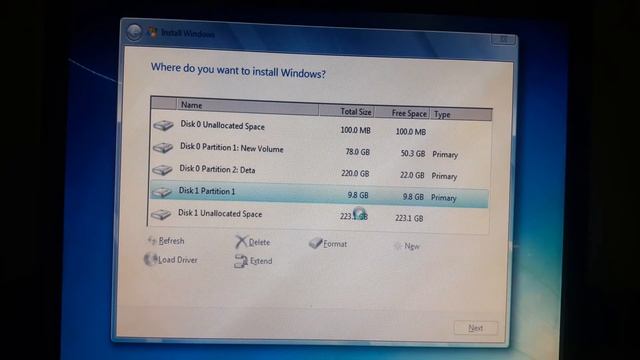Select row Disk 0 Partition 2: Deta

[319, 172]
